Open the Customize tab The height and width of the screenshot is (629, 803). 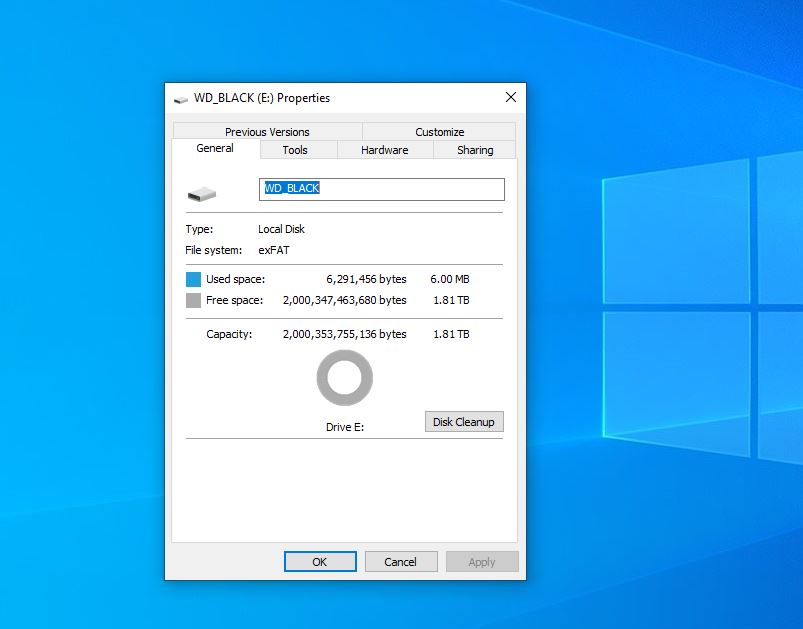pos(439,132)
